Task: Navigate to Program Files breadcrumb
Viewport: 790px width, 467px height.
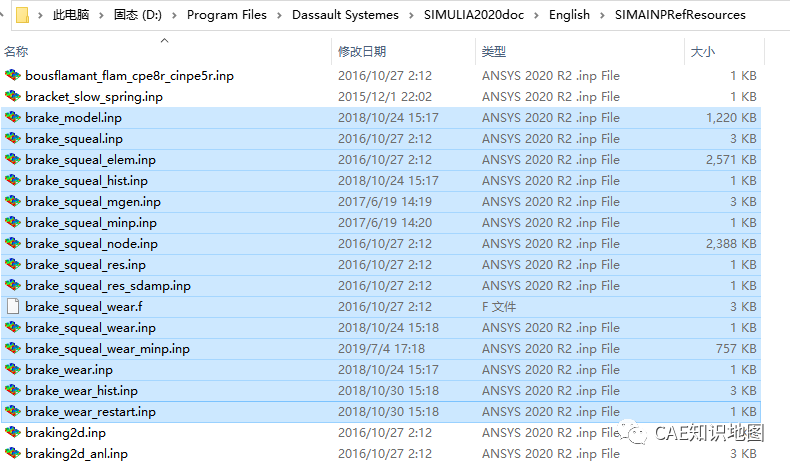Action: tap(227, 15)
